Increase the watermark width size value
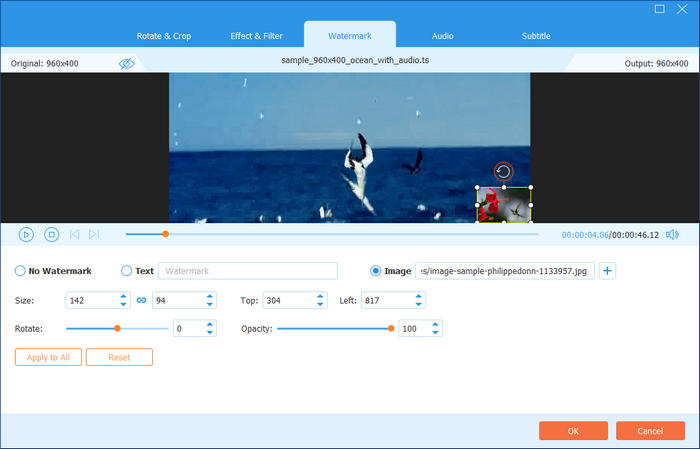The width and height of the screenshot is (700, 449). pyautogui.click(x=123, y=296)
